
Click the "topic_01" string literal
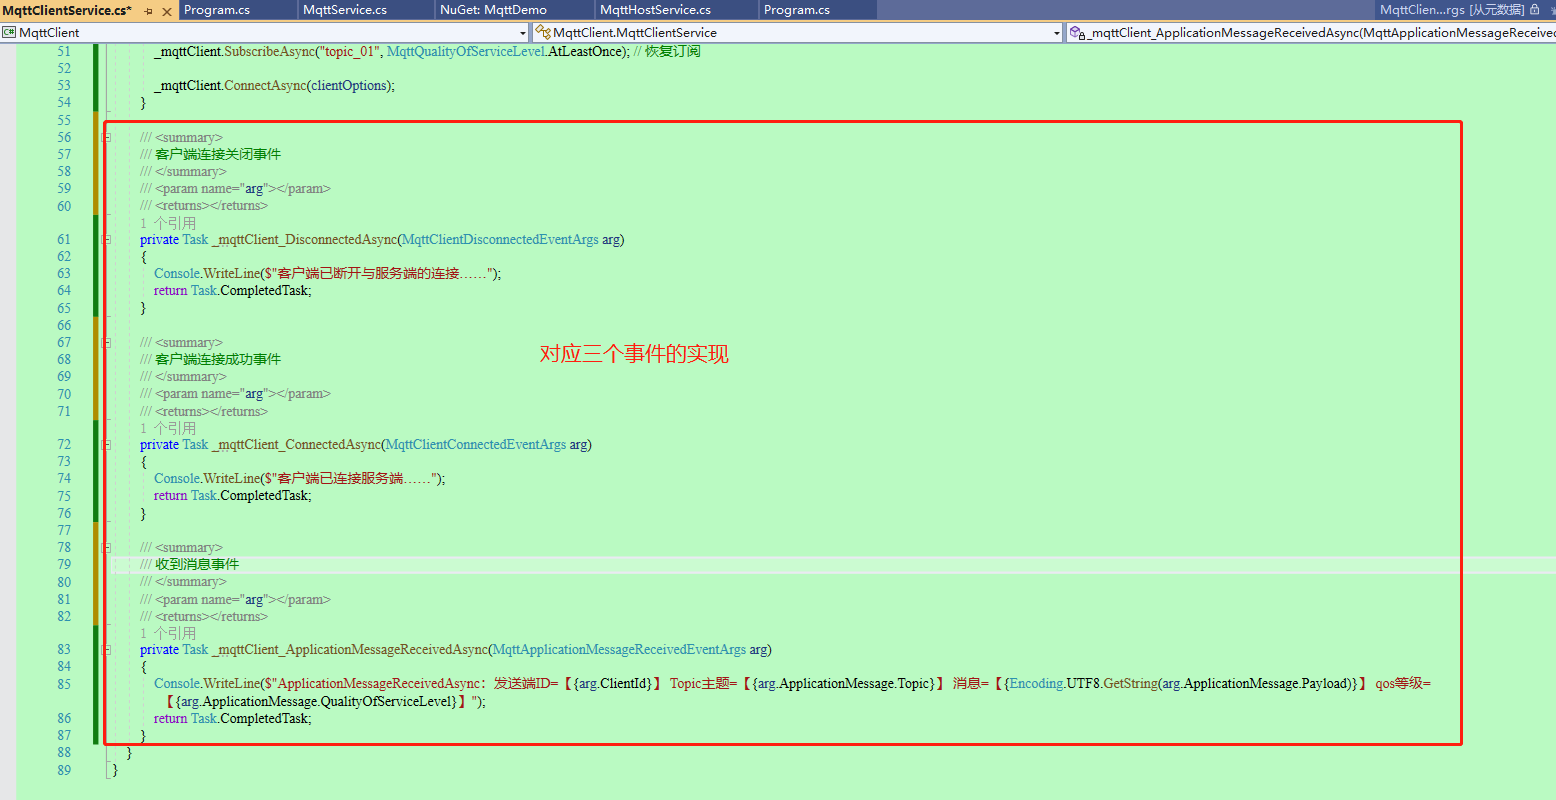pos(351,52)
